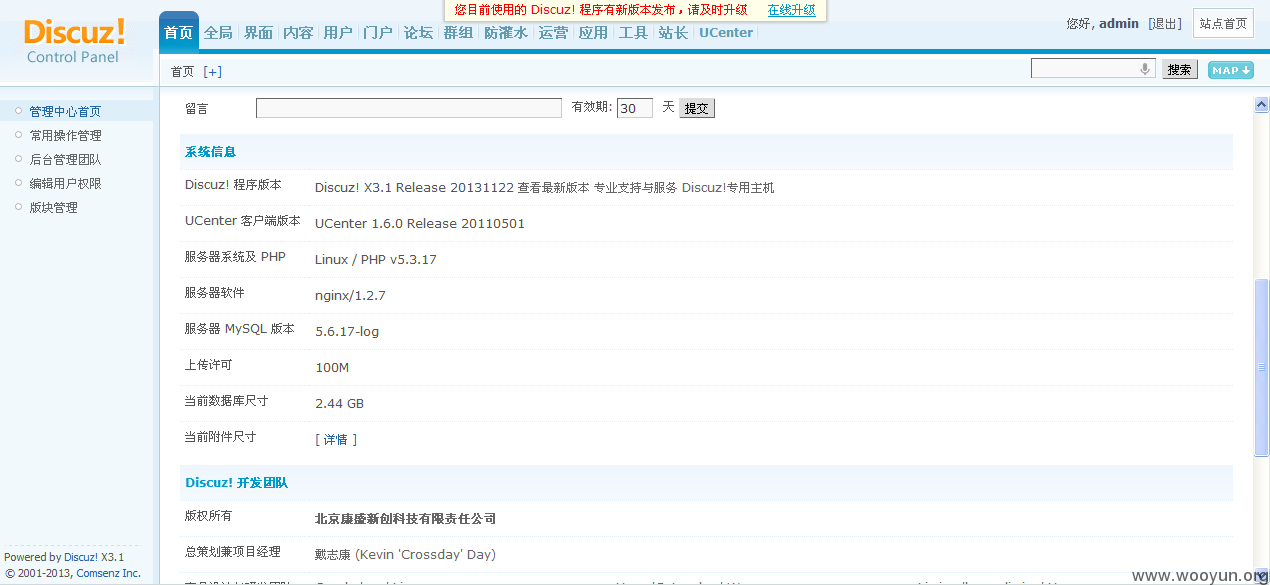The image size is (1270, 585).
Task: Click Discuz! link in footer
Action: (x=81, y=557)
